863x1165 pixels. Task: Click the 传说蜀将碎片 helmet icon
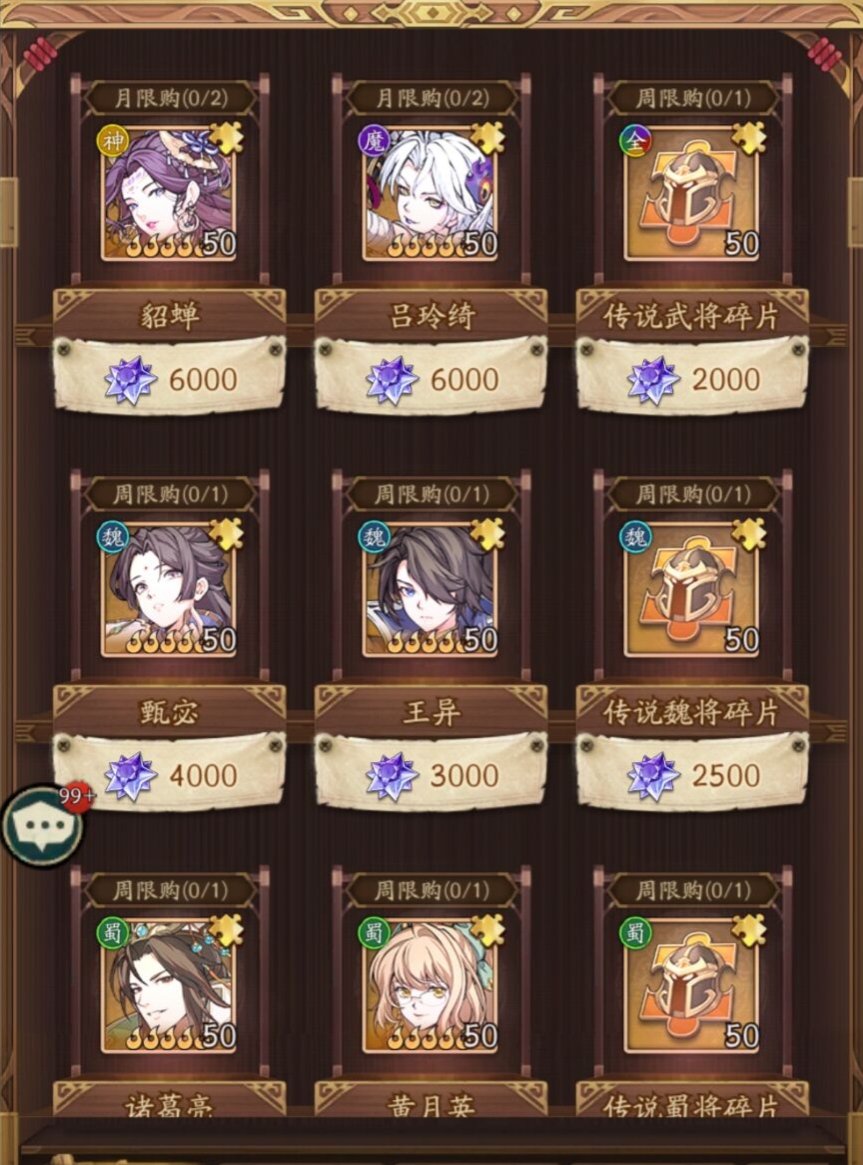coord(691,986)
